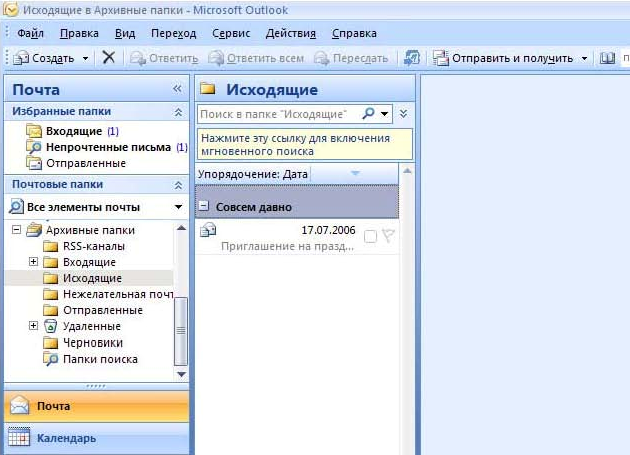Viewport: 630px width, 455px height.
Task: Click the categorize icon before Отправить и получить
Action: tap(411, 58)
